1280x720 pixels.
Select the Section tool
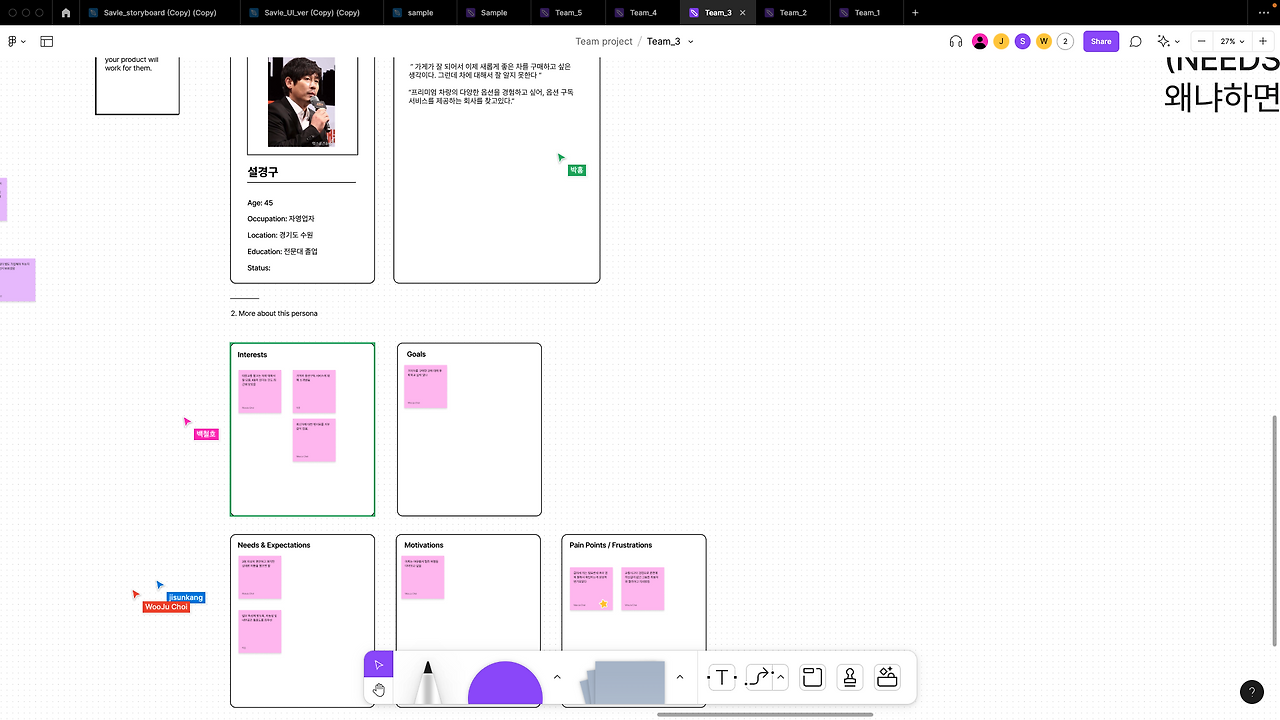coord(812,677)
